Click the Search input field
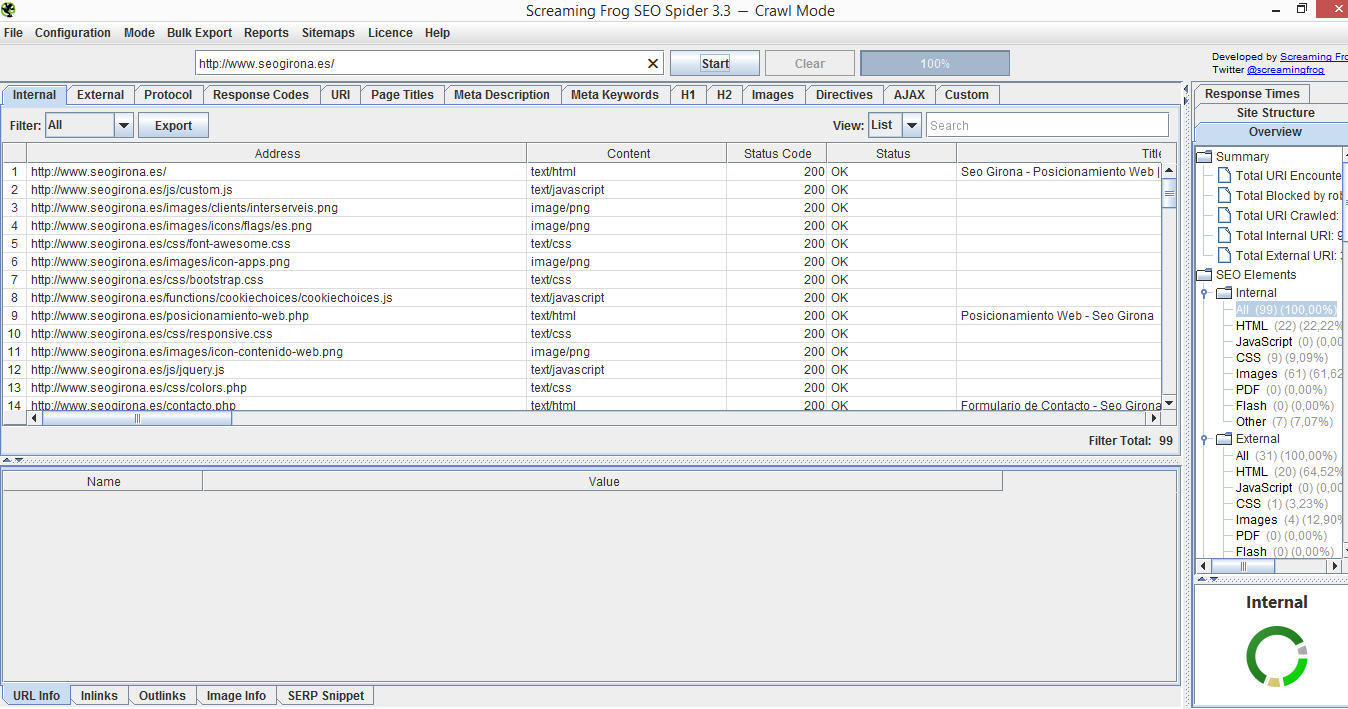 click(1047, 125)
